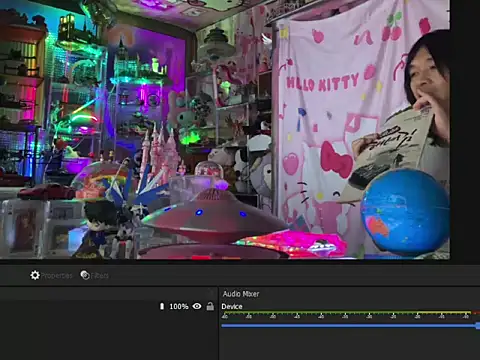This screenshot has height=360, width=480.
Task: Click the Properties gear icon
Action: (35, 275)
